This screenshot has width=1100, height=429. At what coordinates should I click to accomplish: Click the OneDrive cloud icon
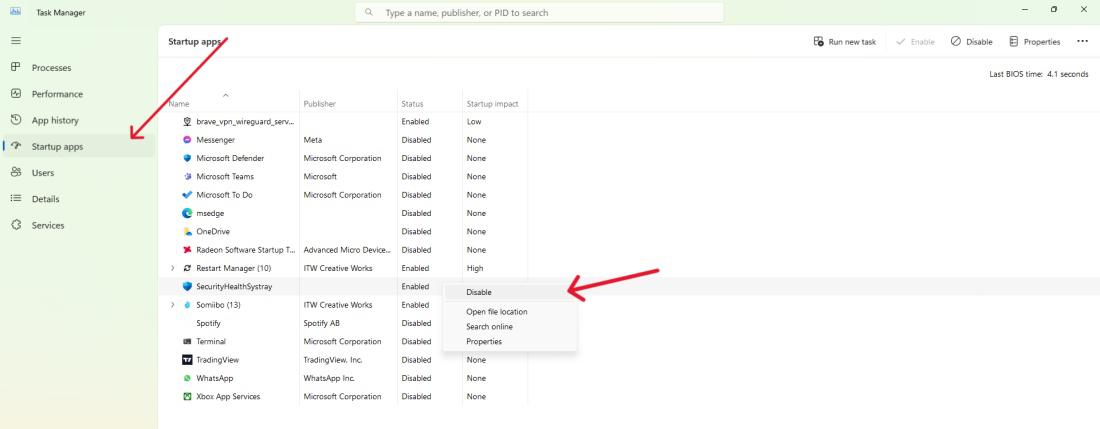click(187, 231)
